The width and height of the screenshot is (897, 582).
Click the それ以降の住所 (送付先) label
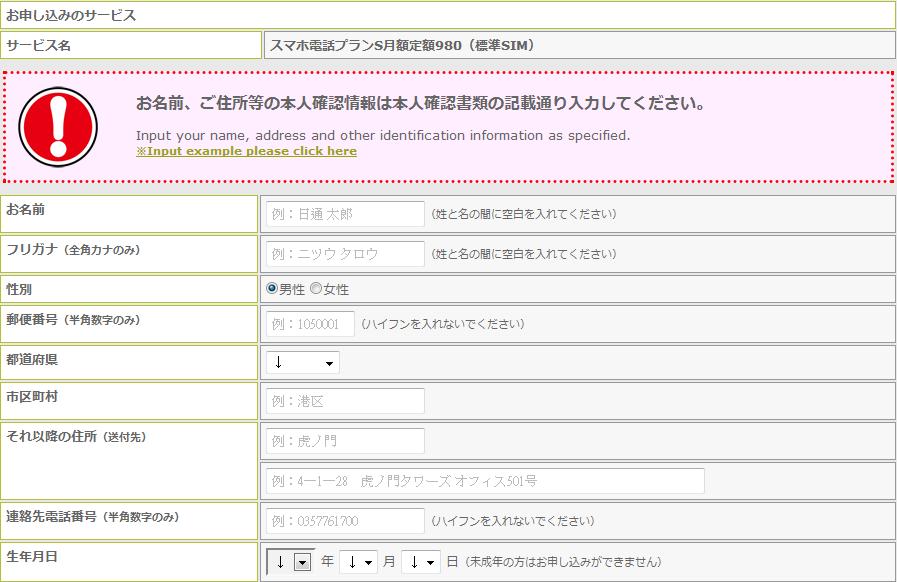[76, 437]
